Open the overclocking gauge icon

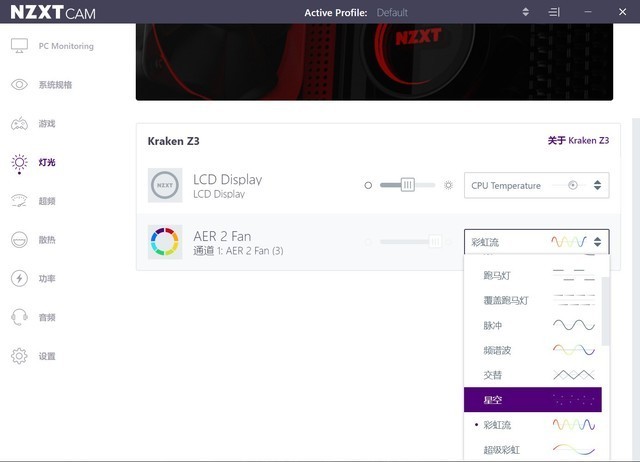tap(19, 201)
